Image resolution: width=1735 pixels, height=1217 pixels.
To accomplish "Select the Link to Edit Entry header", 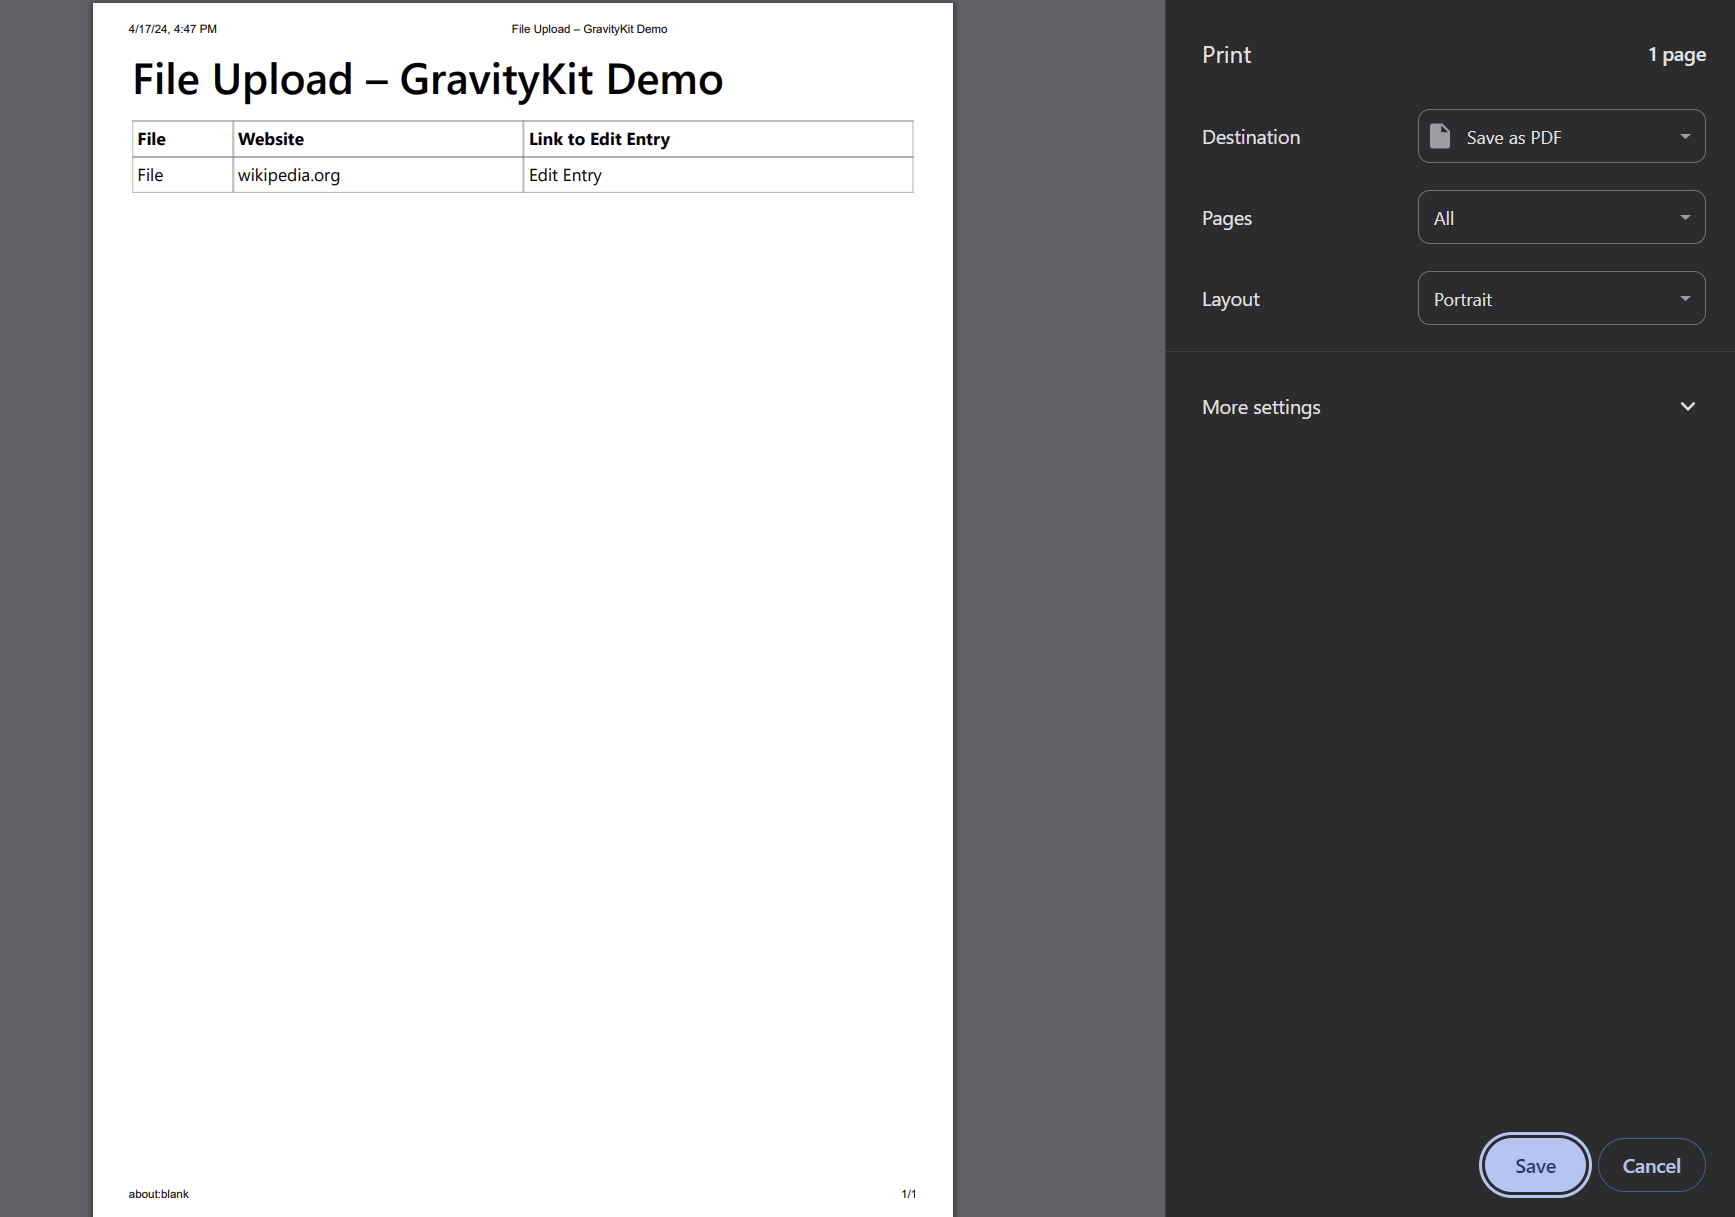I will point(599,139).
